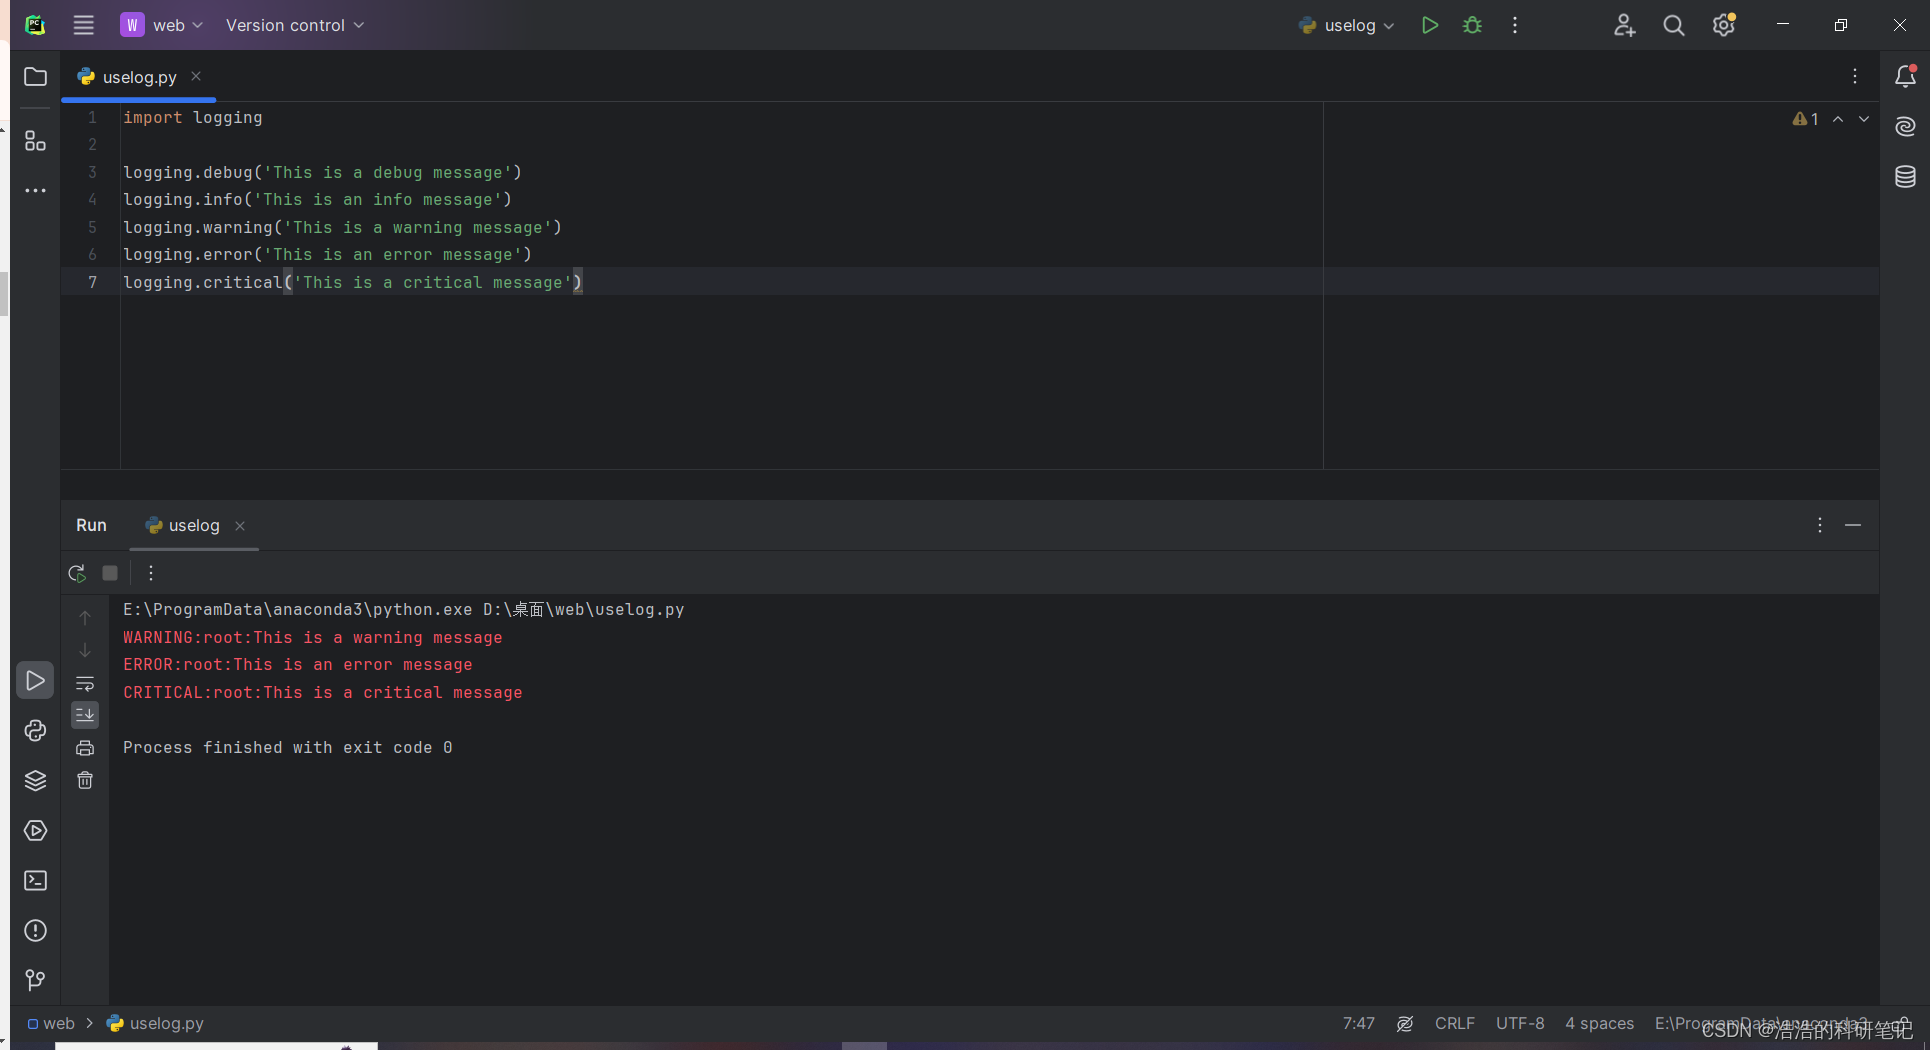Close the uselog.py editor tab
The height and width of the screenshot is (1050, 1930).
pos(196,76)
